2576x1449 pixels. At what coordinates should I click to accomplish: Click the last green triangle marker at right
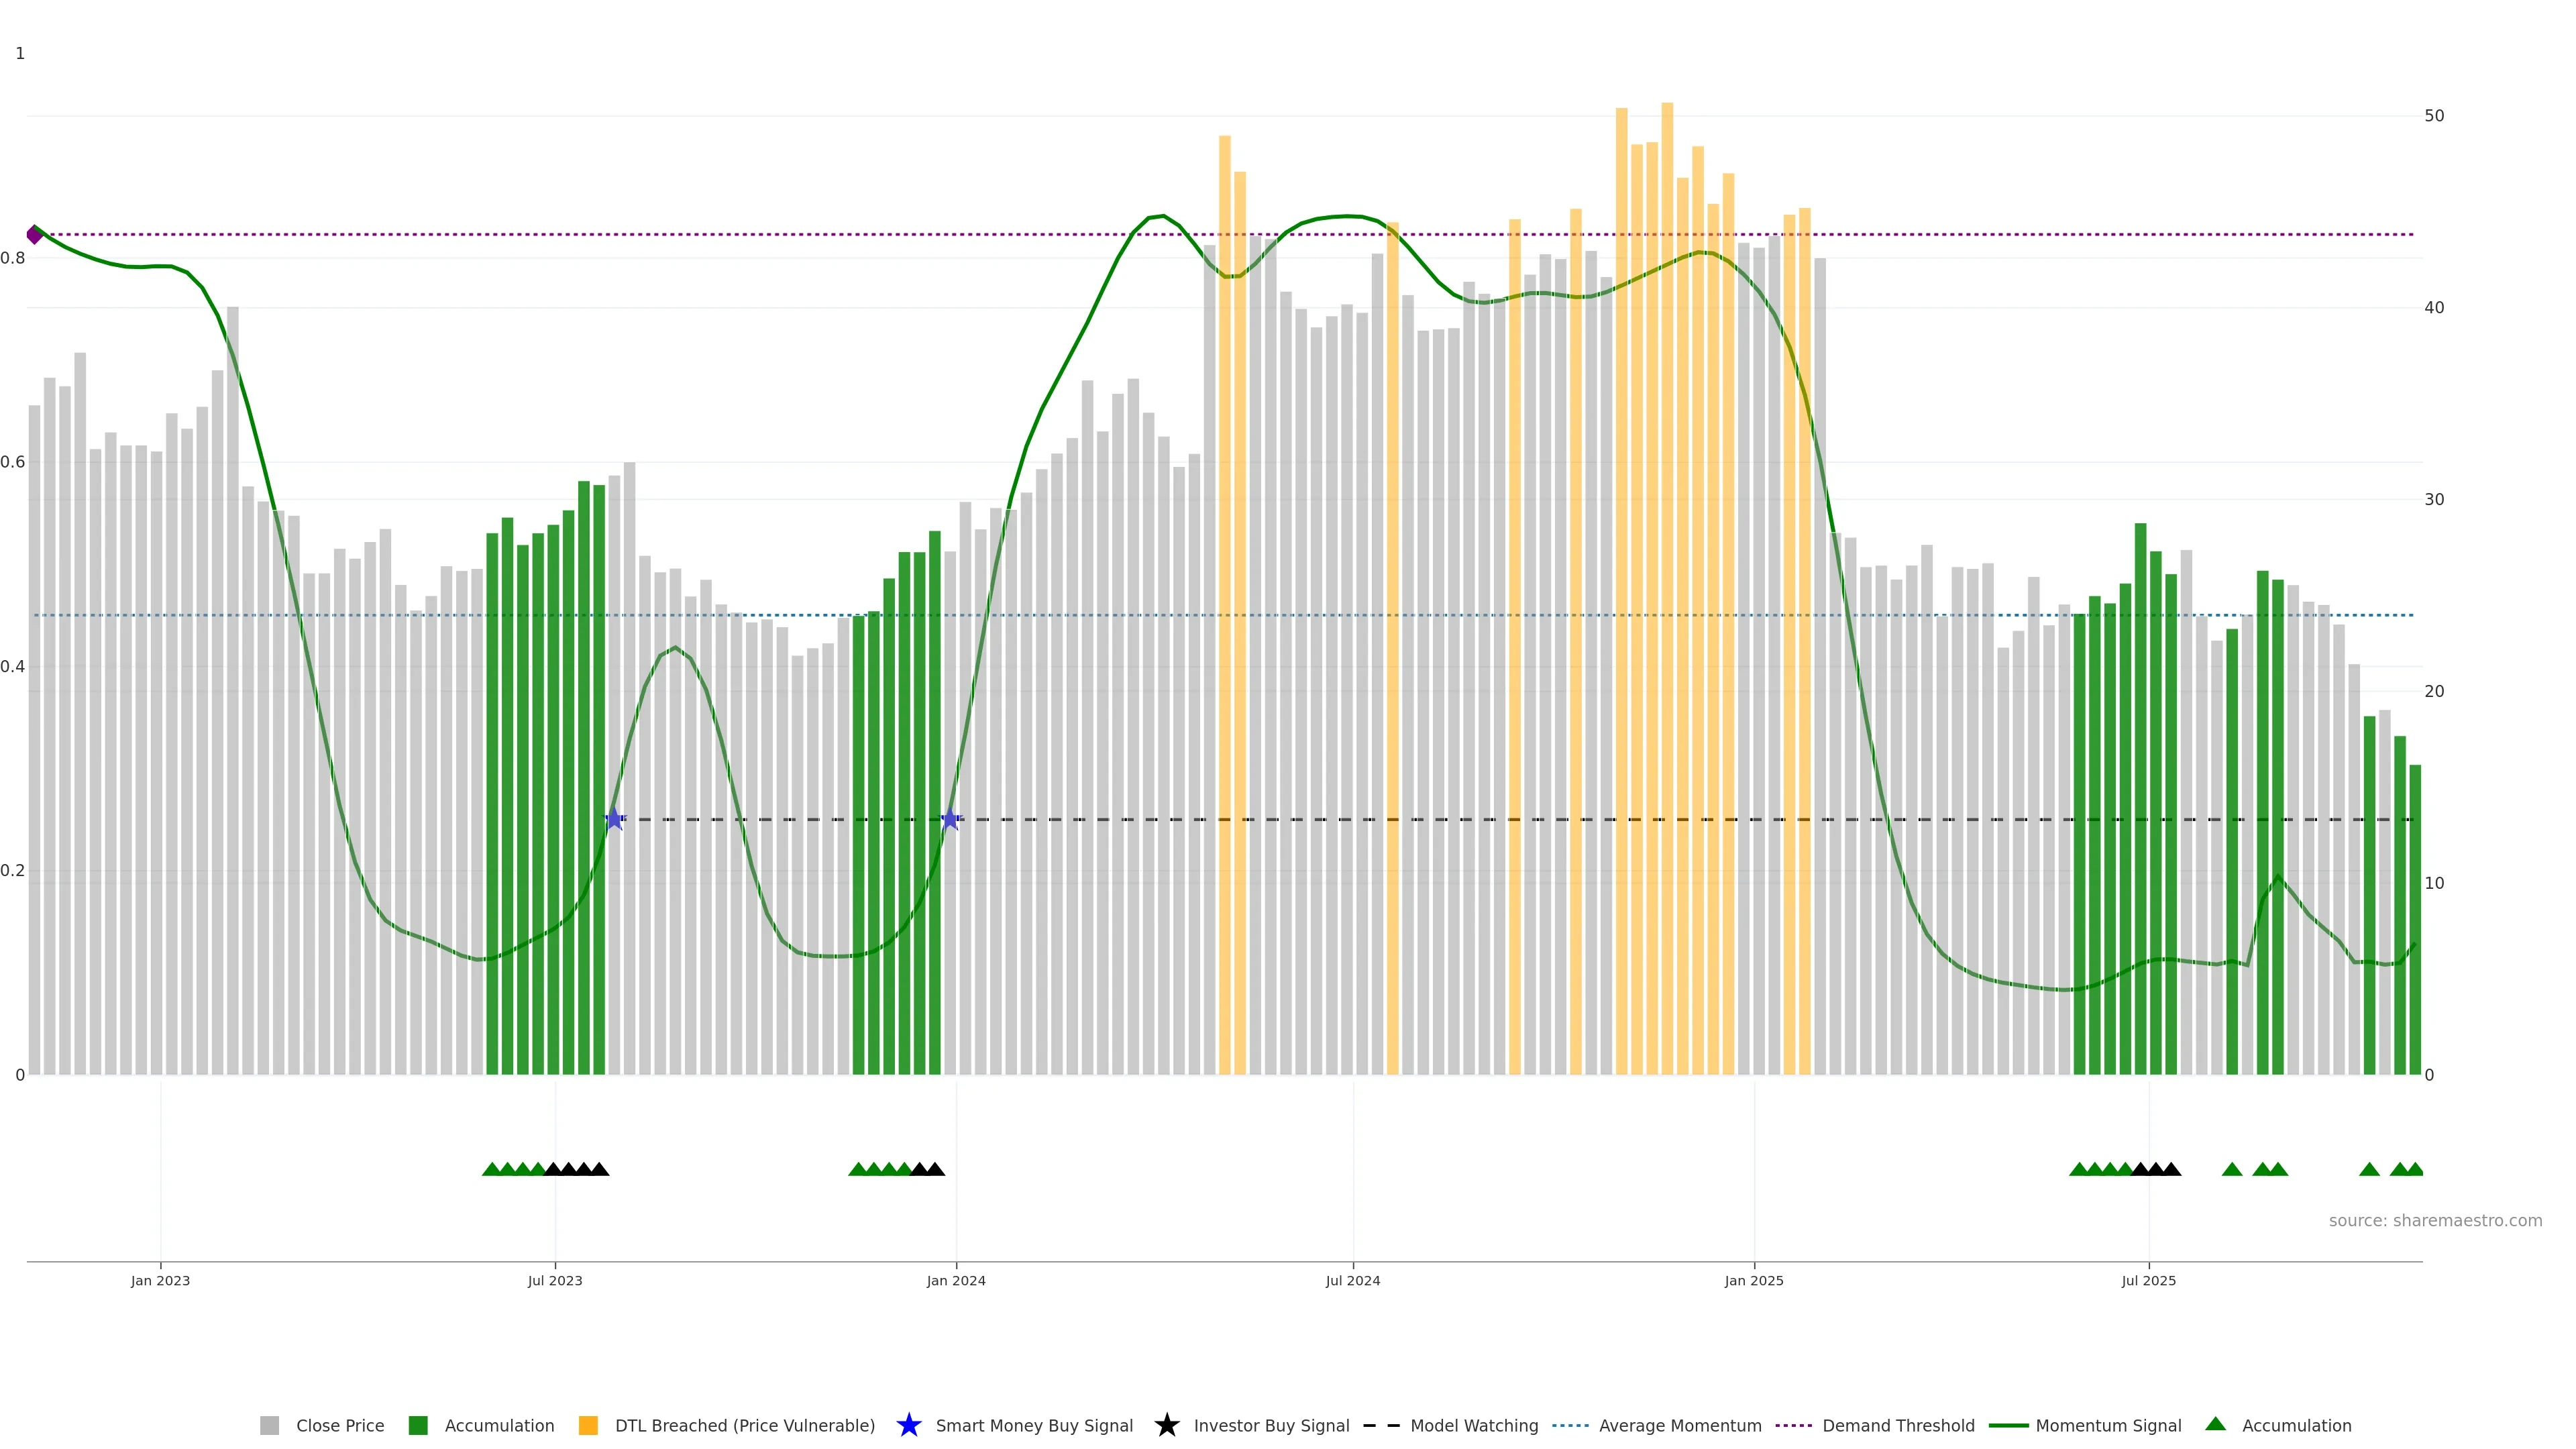2415,1169
